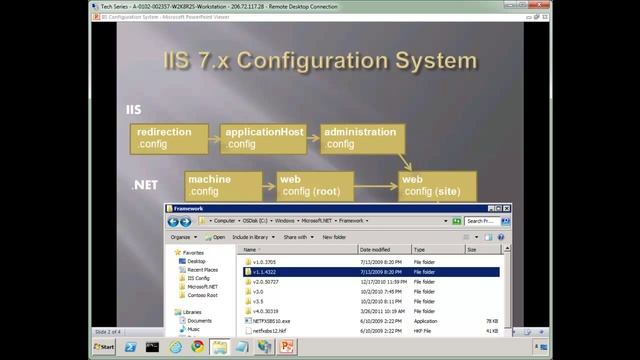
Task: Open Documents library
Action: click(199, 321)
